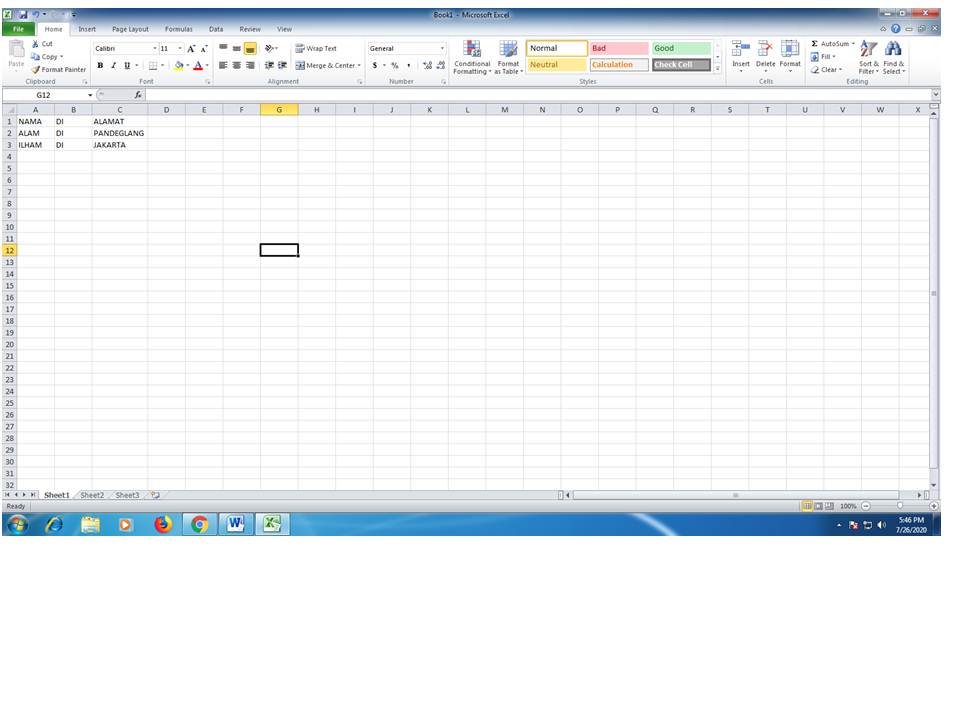Screen dimensions: 960x720
Task: Apply red Font Color
Action: point(198,66)
